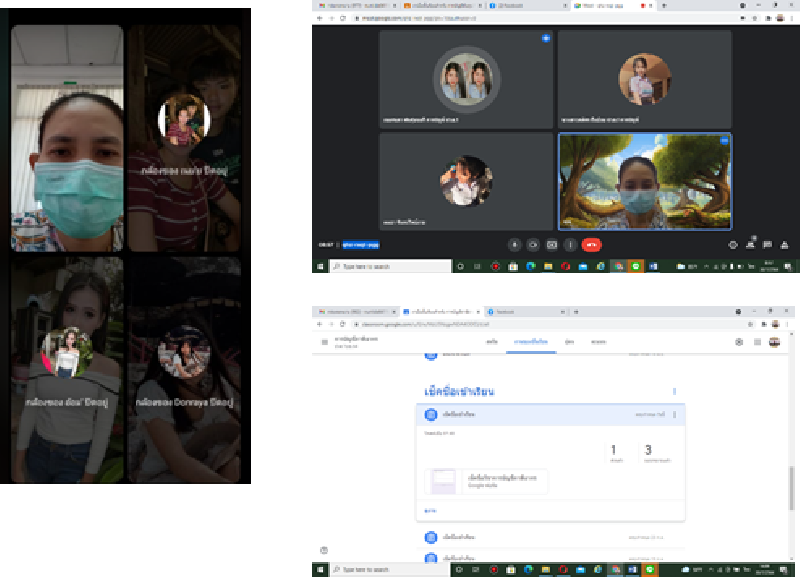Open the attached Google Slides file card
The height and width of the screenshot is (577, 800).
click(x=486, y=482)
